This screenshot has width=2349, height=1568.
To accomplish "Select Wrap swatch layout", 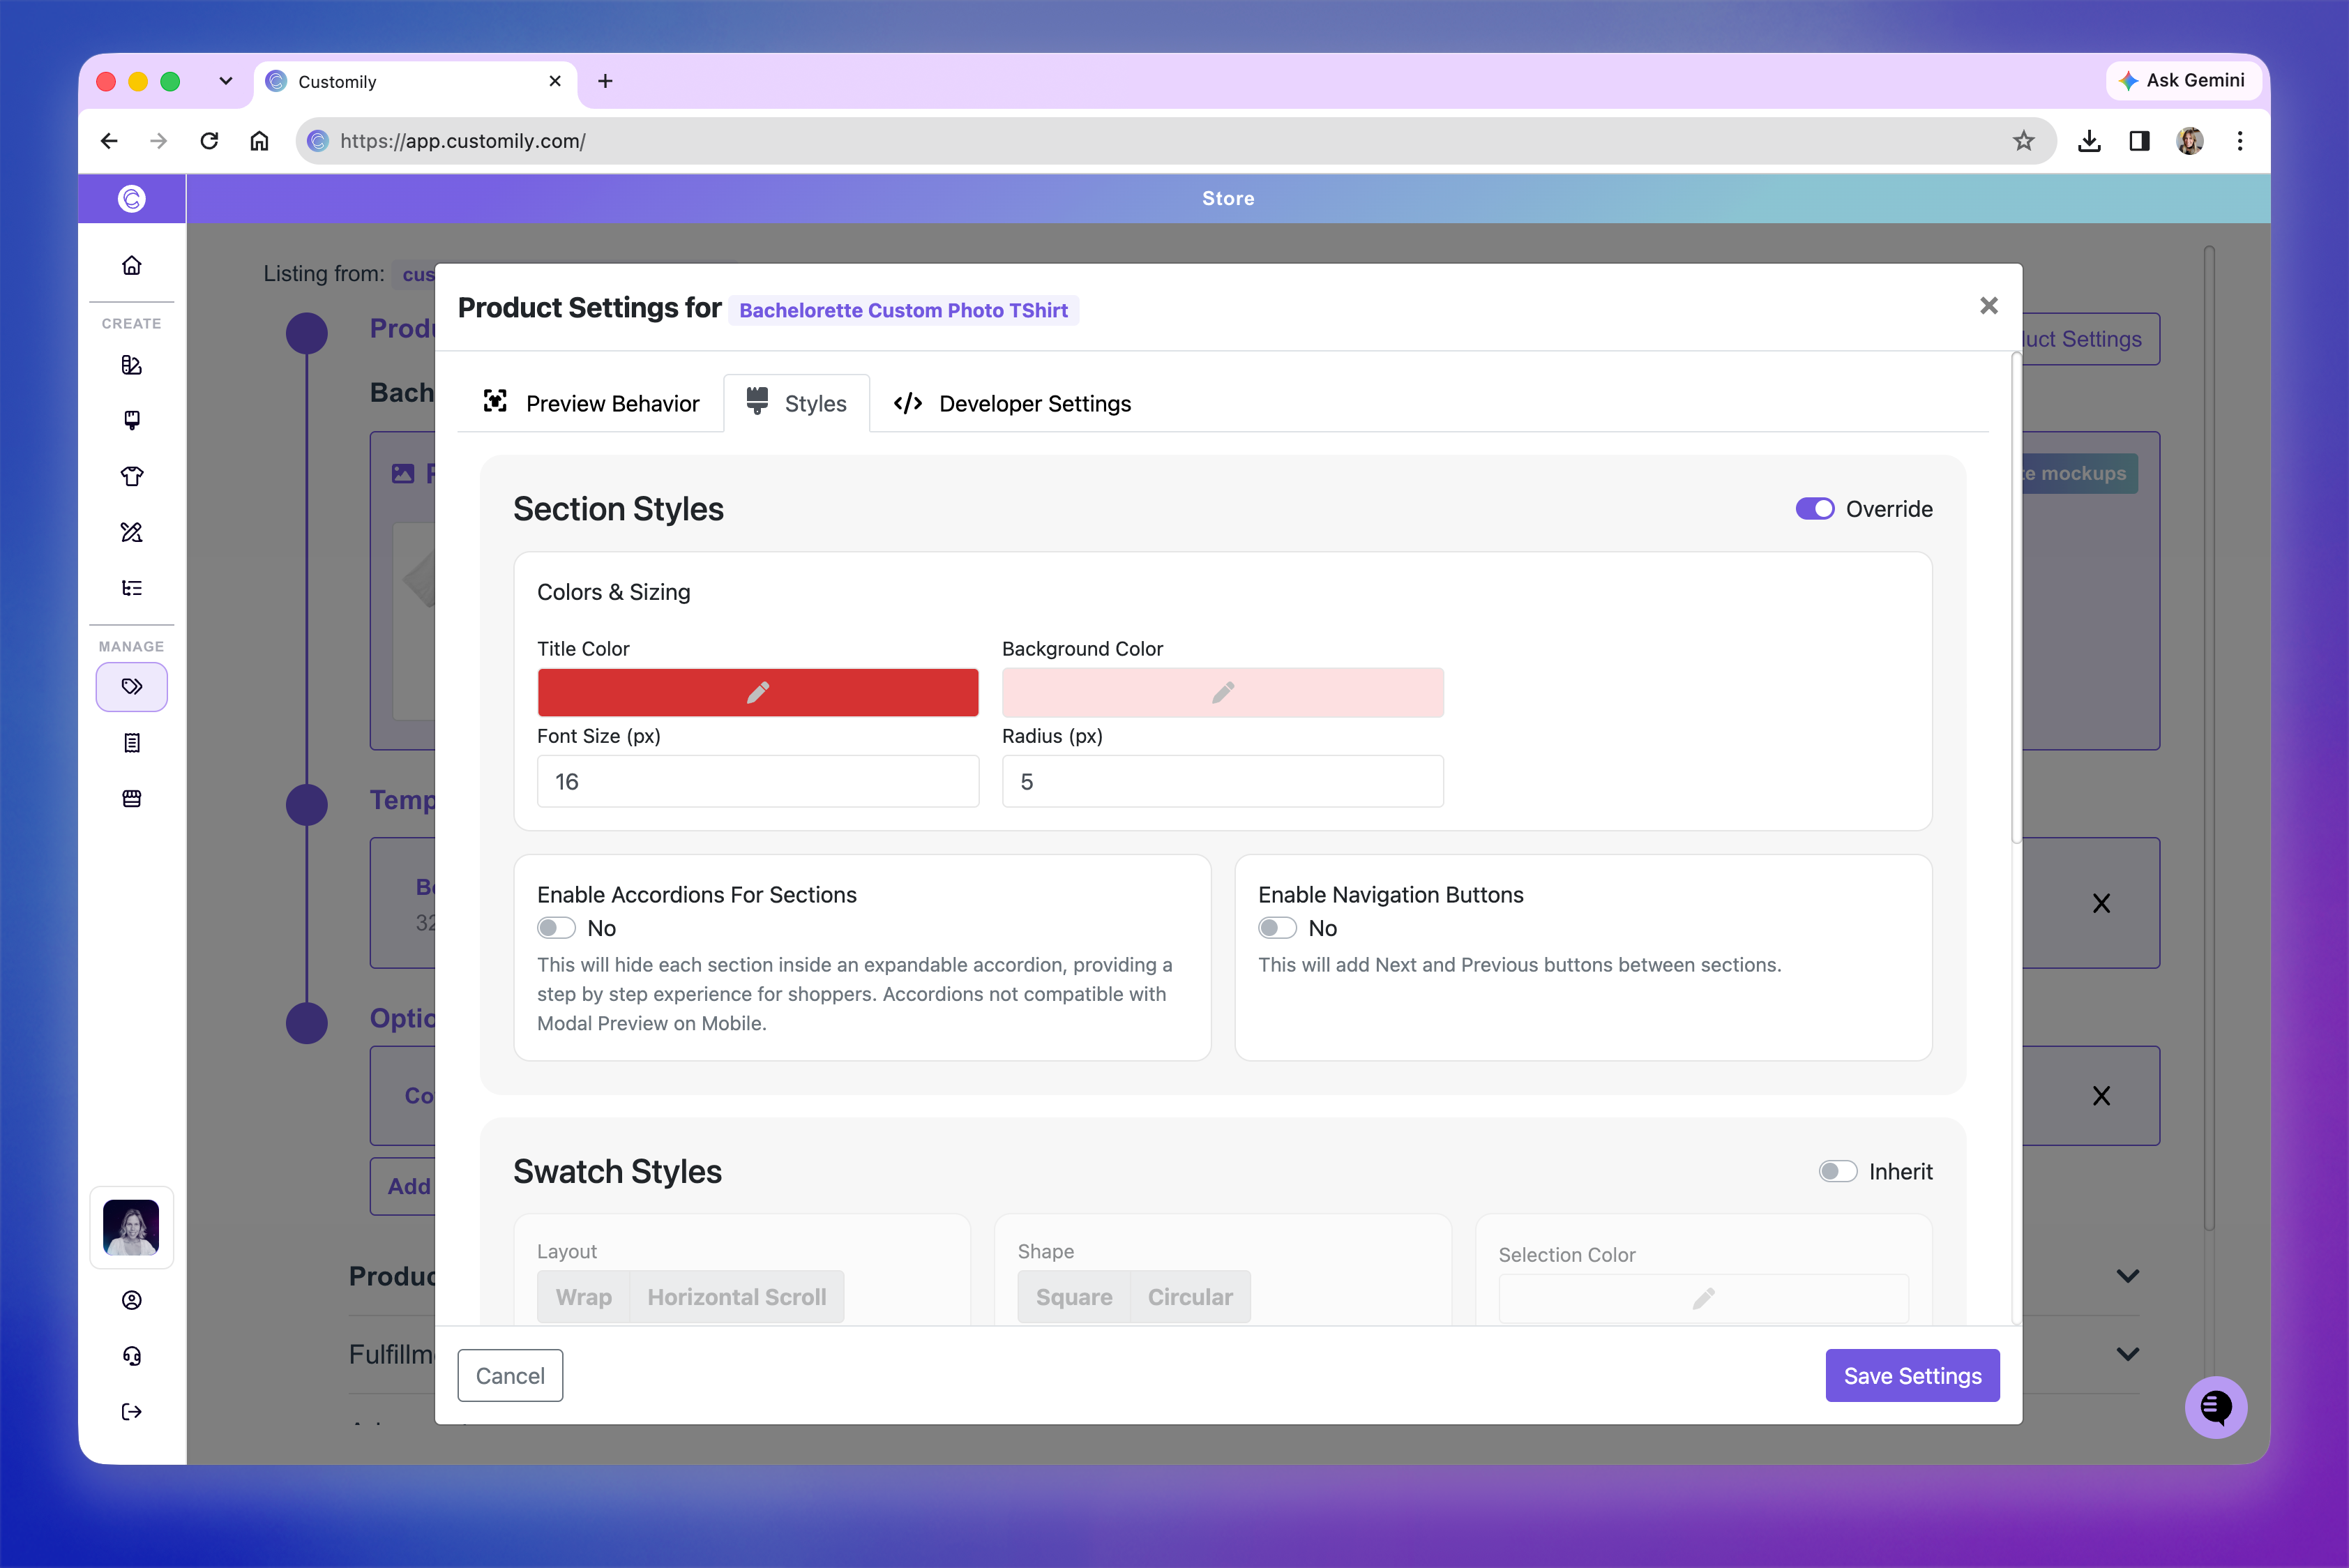I will point(584,1297).
